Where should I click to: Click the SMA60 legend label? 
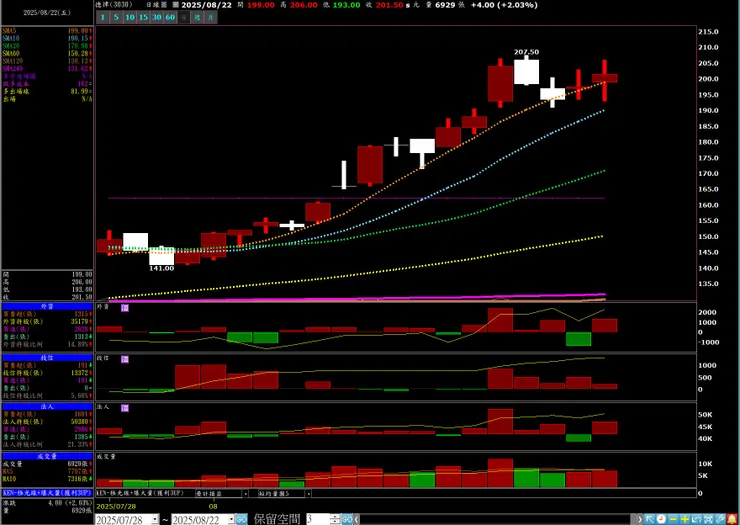pyautogui.click(x=11, y=53)
